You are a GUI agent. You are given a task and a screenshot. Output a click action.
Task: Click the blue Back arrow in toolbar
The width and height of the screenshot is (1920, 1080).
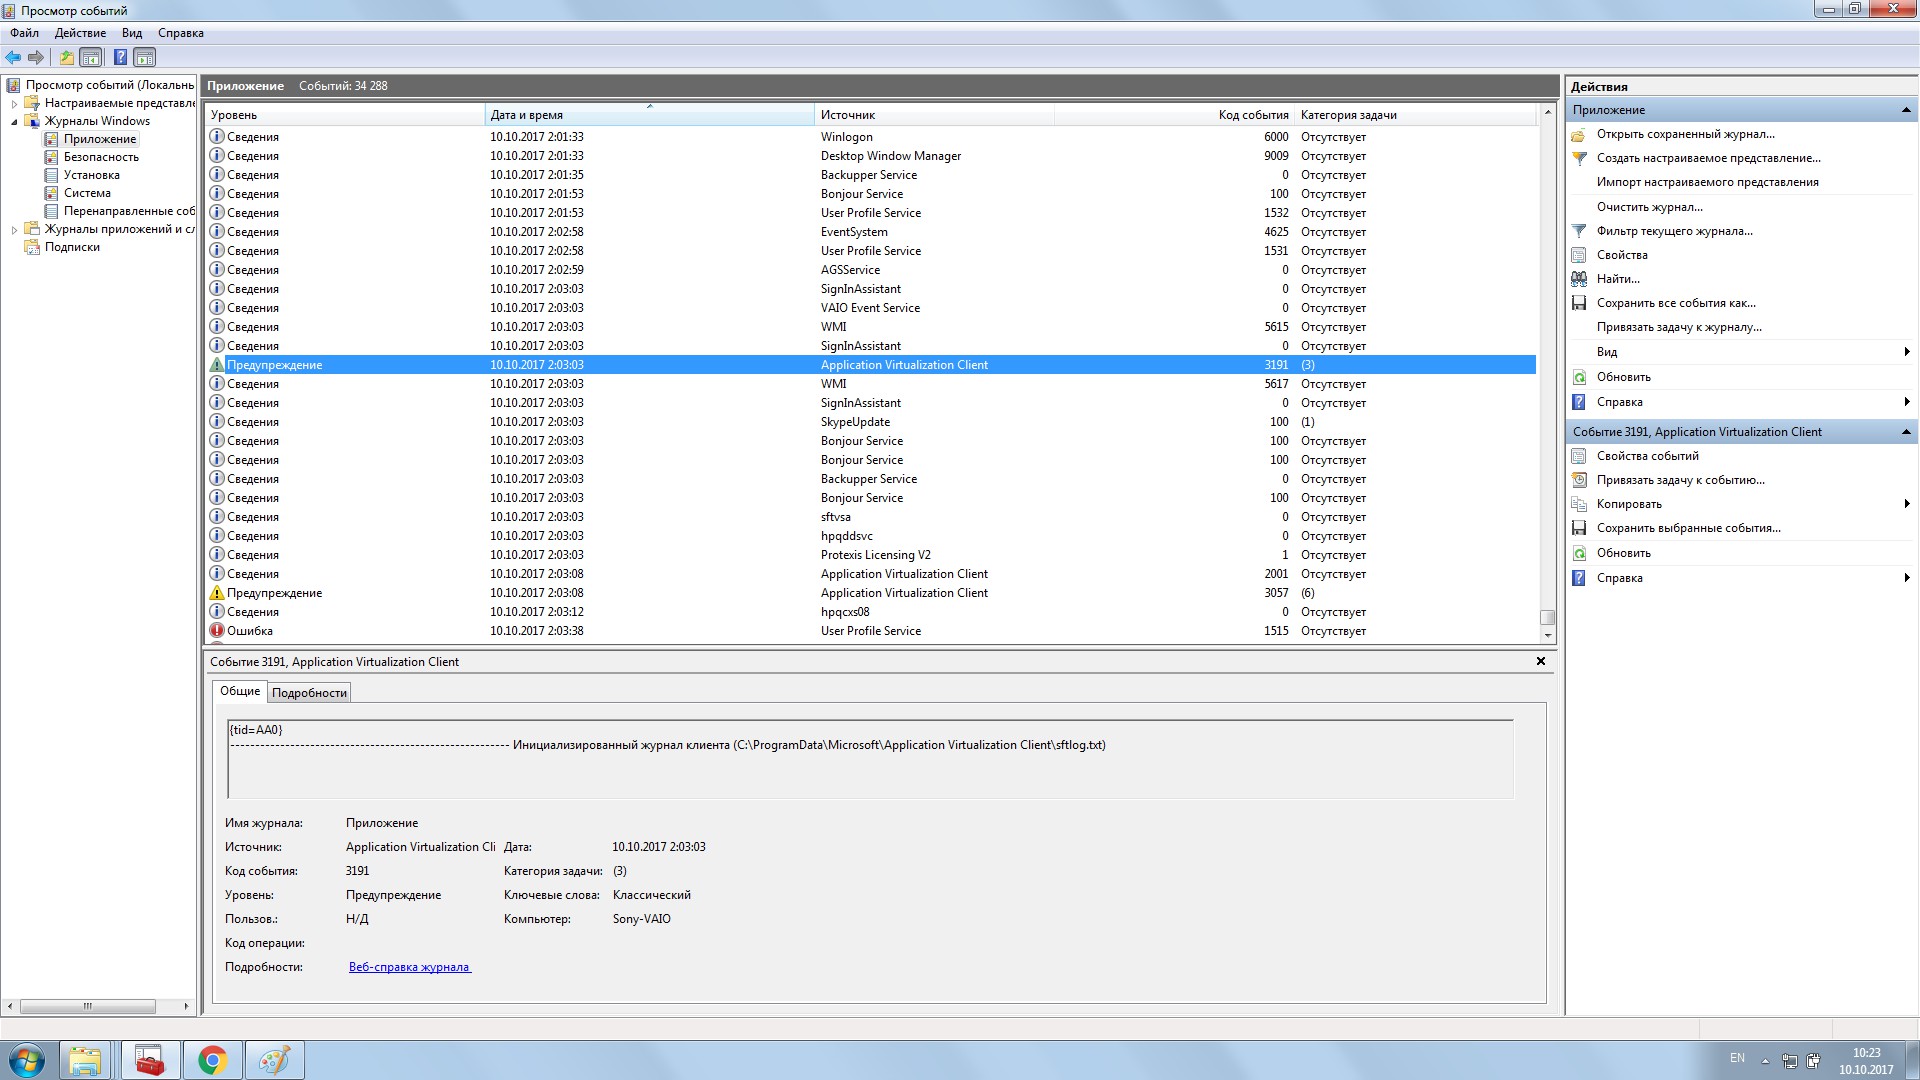[x=13, y=57]
